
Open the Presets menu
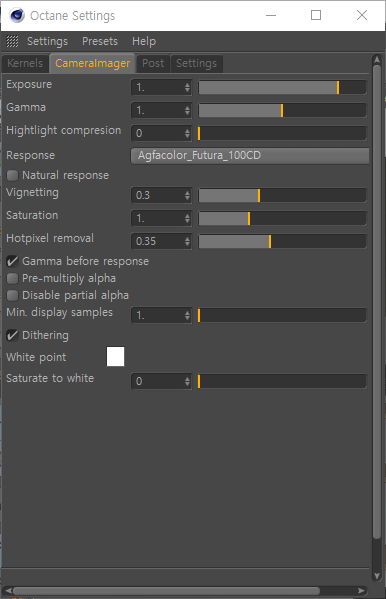click(100, 41)
